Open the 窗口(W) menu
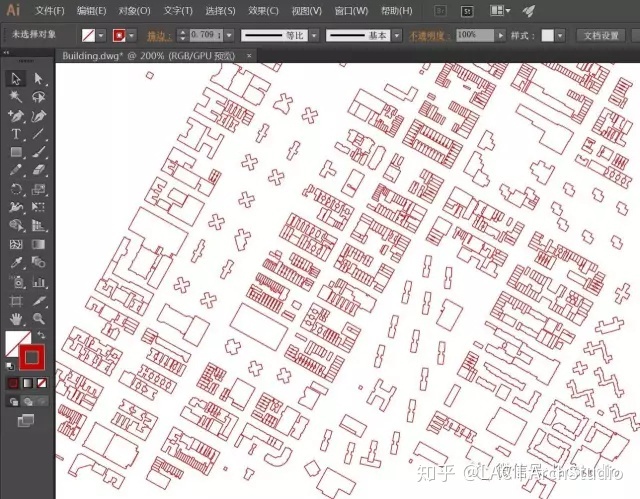Image resolution: width=640 pixels, height=499 pixels. click(351, 11)
